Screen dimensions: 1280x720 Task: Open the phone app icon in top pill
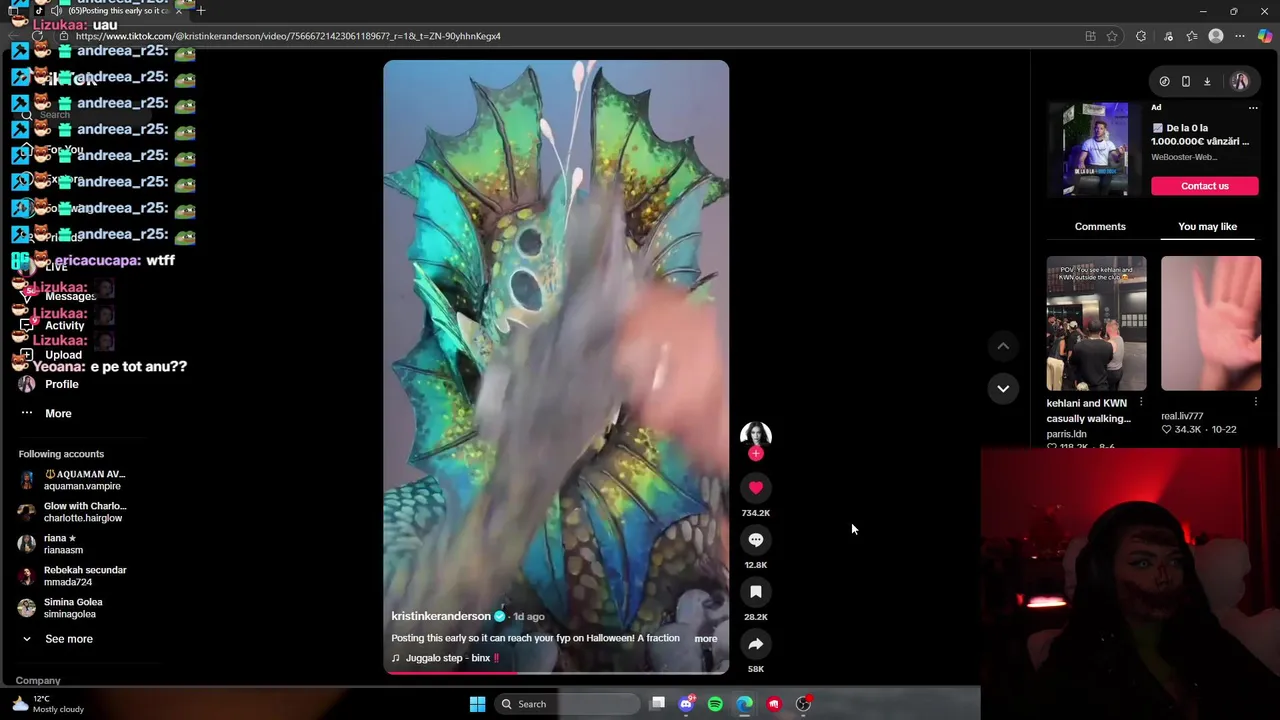1186,82
